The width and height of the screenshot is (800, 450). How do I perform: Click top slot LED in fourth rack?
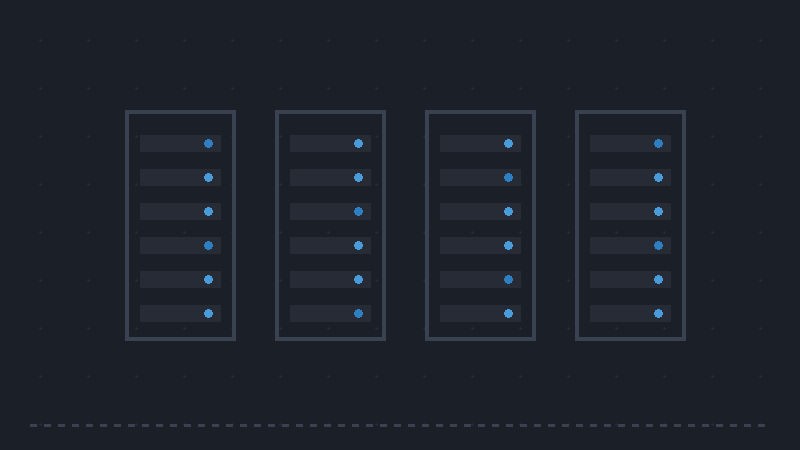tap(659, 143)
